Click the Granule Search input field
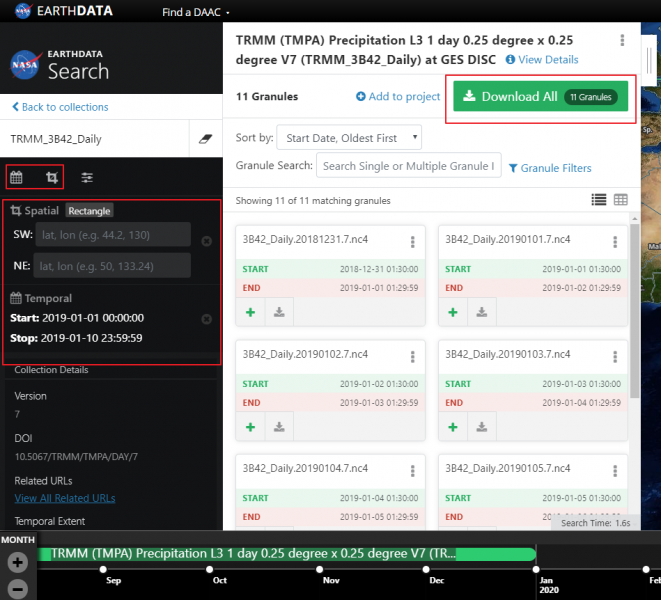 [408, 166]
